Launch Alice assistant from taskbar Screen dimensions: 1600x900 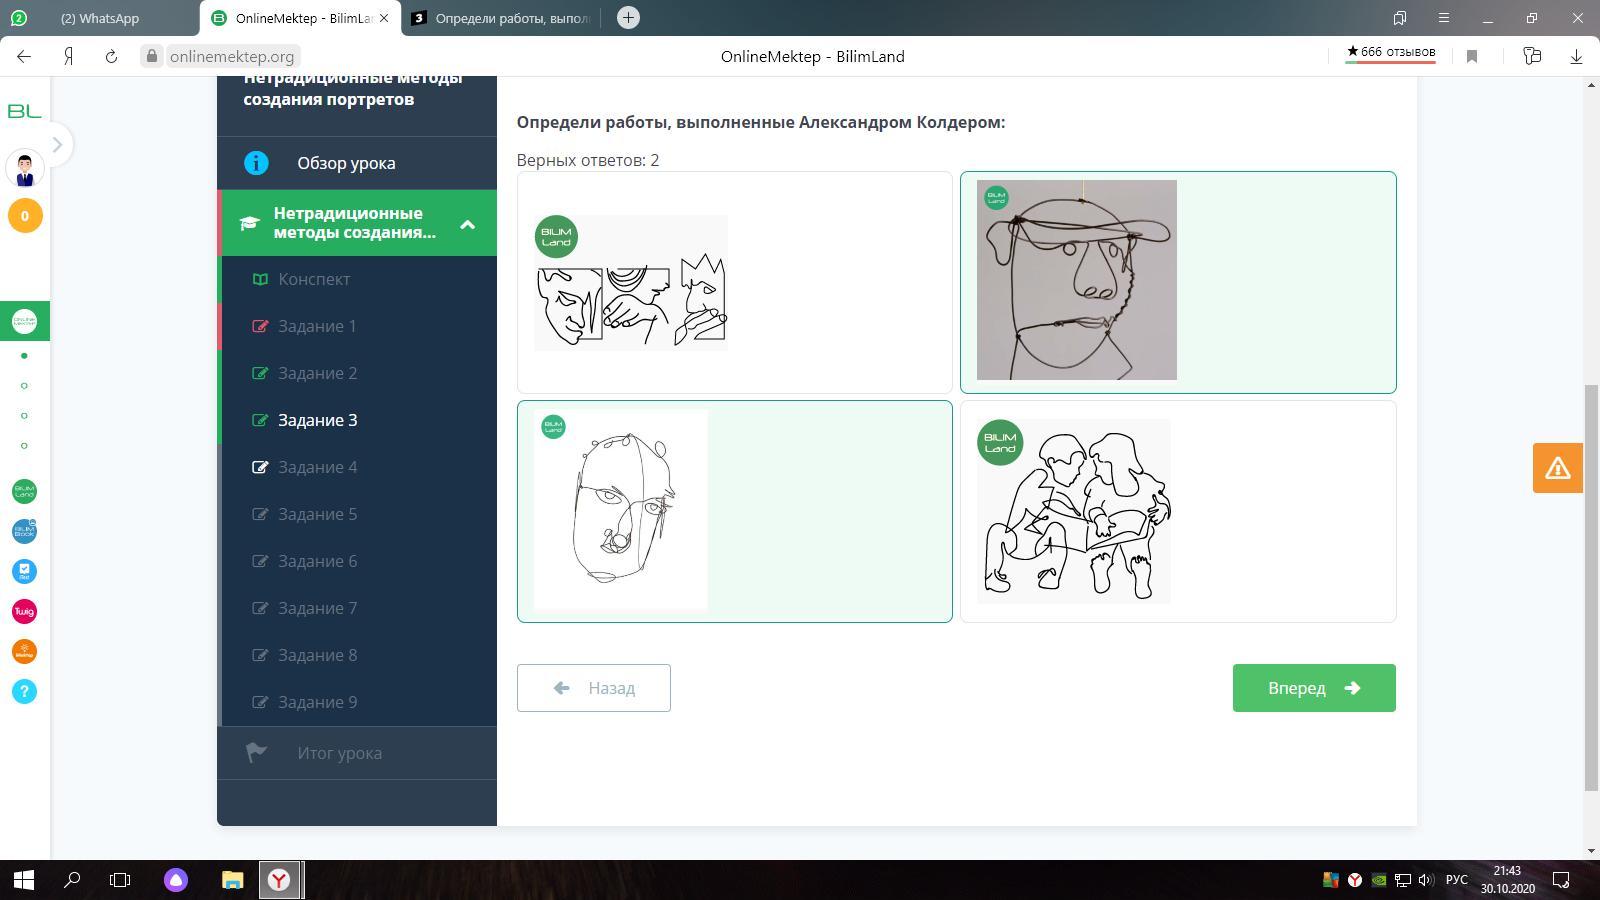coord(176,880)
